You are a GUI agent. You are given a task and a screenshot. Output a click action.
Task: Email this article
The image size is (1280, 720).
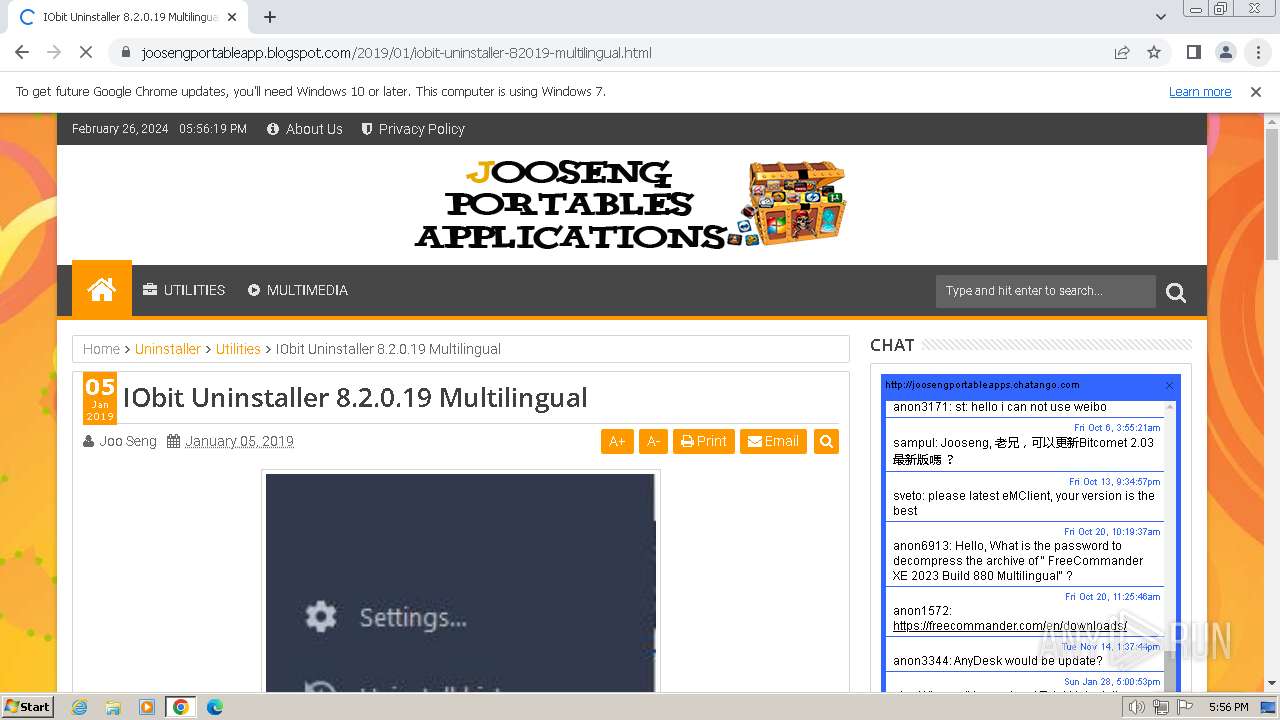pos(773,441)
